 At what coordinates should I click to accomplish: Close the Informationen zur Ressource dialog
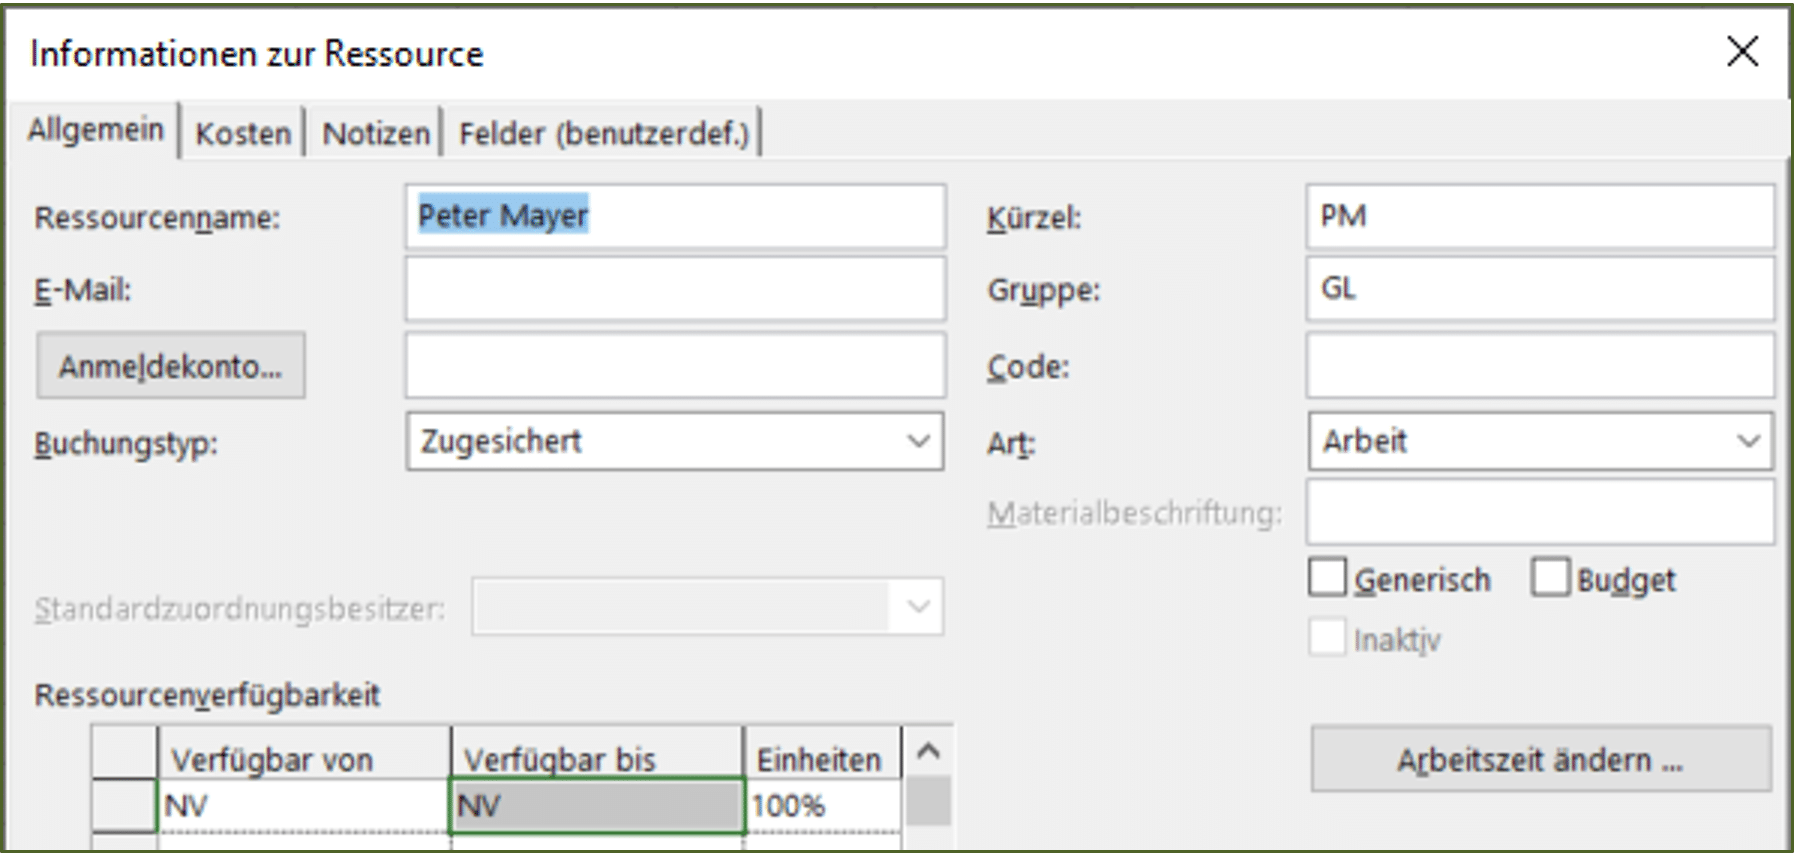pyautogui.click(x=1742, y=52)
